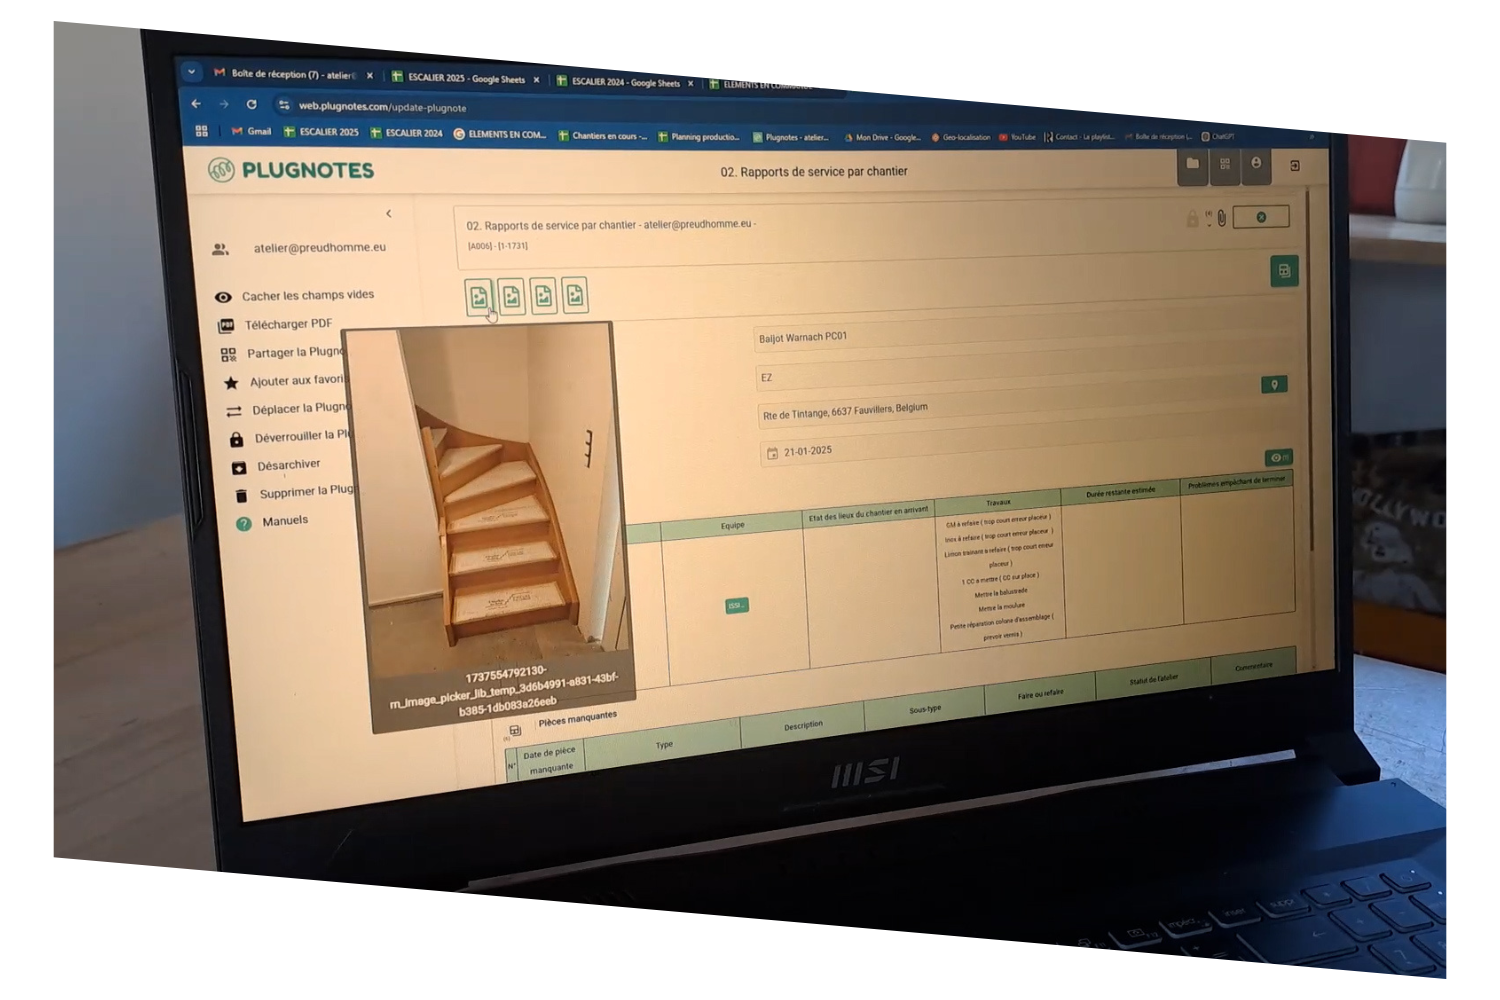Collapse the left sidebar with chevron
This screenshot has width=1500, height=1000.
[388, 213]
